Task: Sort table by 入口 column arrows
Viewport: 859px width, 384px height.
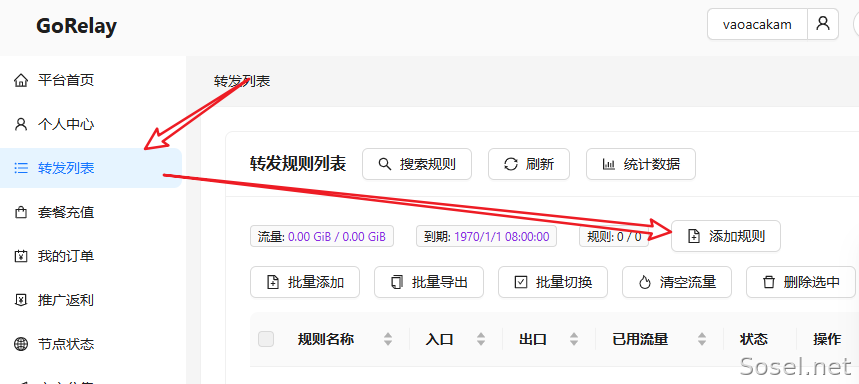Action: pos(480,339)
